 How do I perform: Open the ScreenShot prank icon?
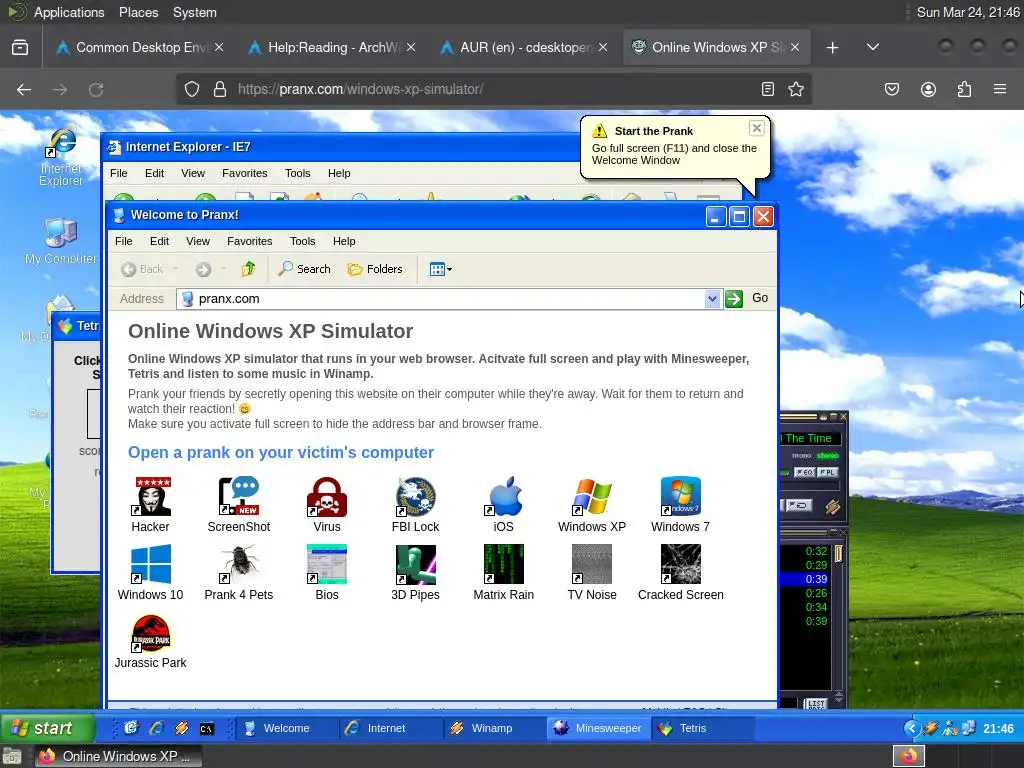[239, 496]
